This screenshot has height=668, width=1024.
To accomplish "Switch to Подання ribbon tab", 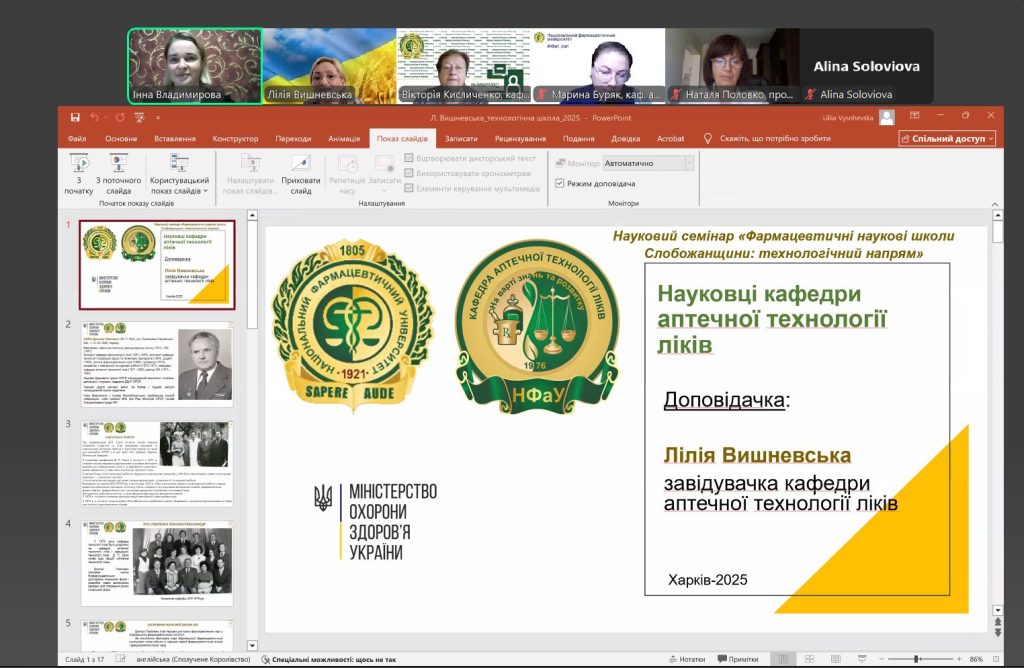I will 578,138.
